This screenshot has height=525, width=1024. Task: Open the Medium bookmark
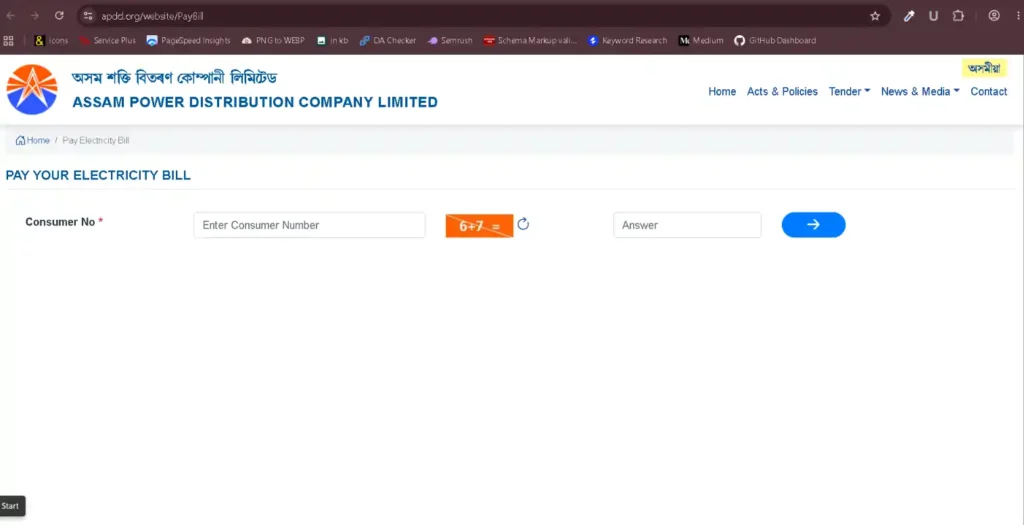[x=701, y=40]
